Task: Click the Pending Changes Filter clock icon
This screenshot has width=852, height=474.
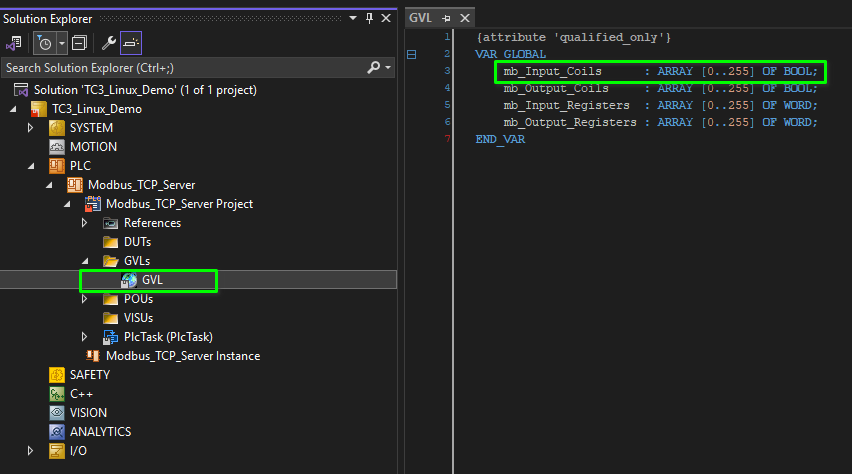Action: pyautogui.click(x=45, y=43)
